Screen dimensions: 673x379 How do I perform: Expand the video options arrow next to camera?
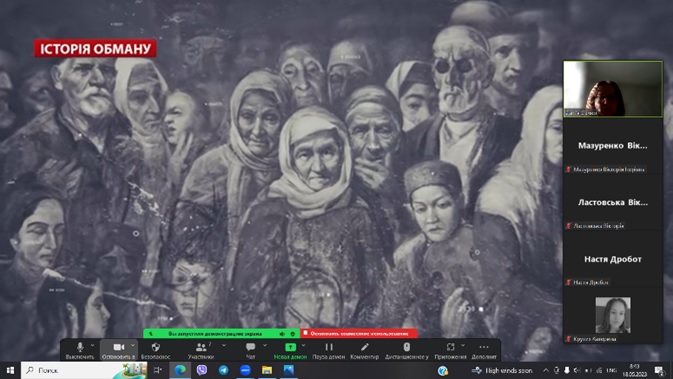pyautogui.click(x=133, y=345)
